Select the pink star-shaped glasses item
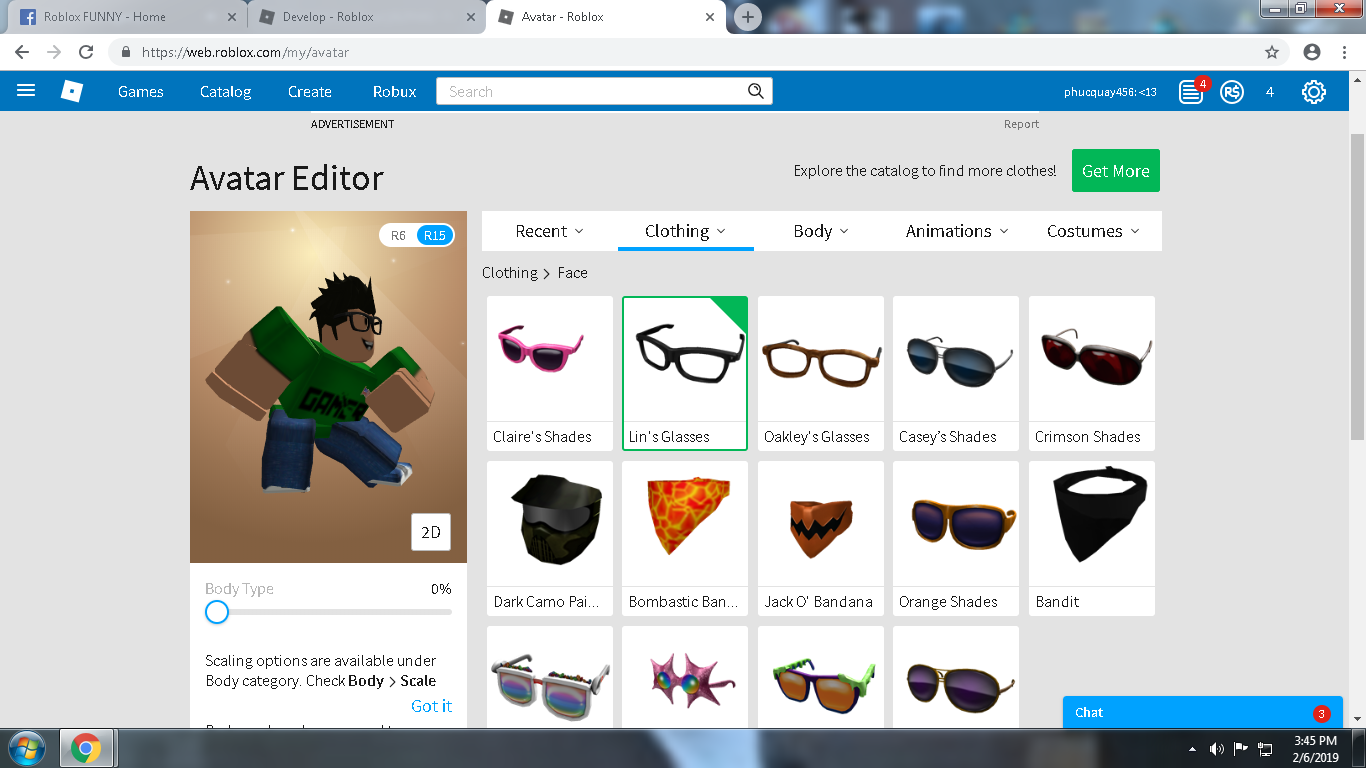The height and width of the screenshot is (768, 1366). (685, 677)
